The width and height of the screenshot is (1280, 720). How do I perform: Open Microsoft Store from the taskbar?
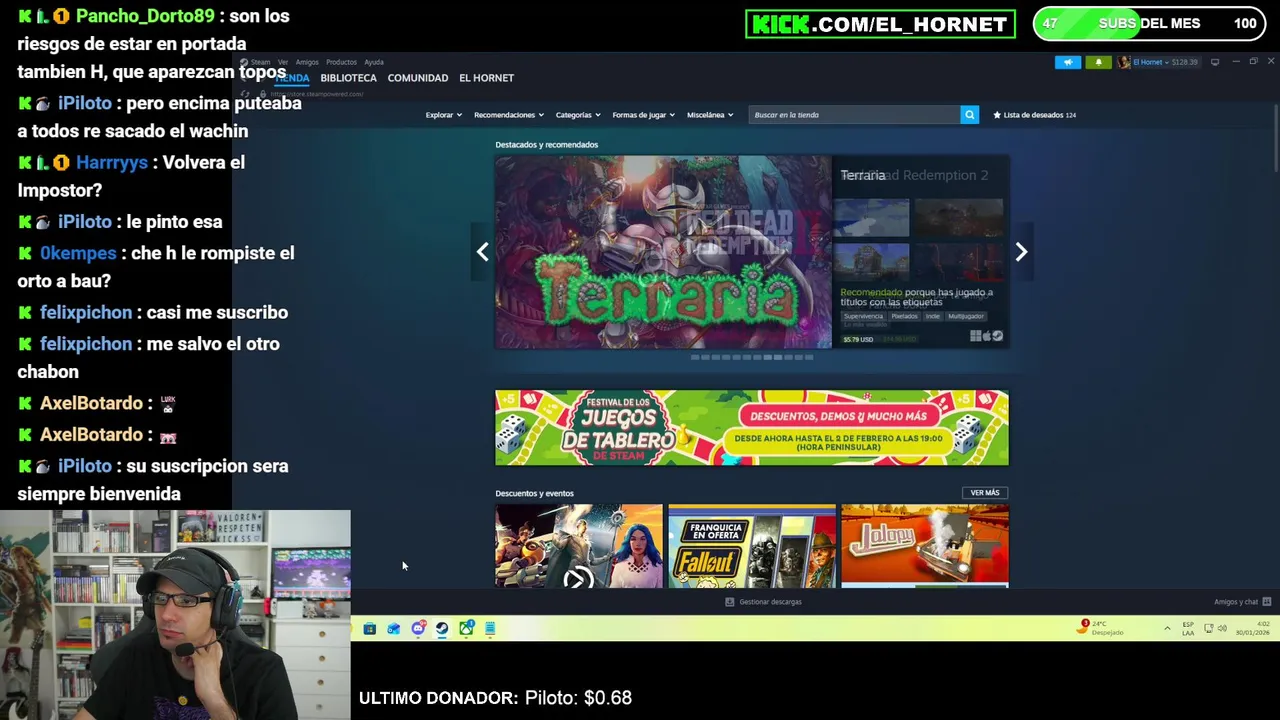(x=369, y=628)
